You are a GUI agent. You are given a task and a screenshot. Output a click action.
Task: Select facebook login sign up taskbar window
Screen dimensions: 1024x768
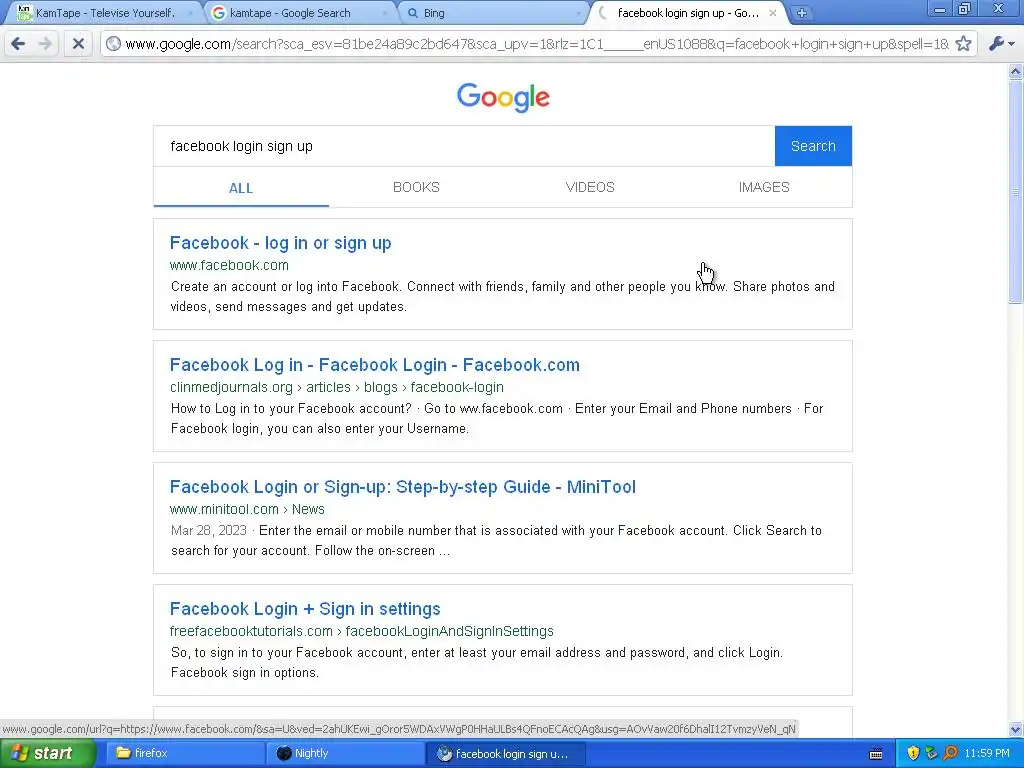[x=505, y=753]
